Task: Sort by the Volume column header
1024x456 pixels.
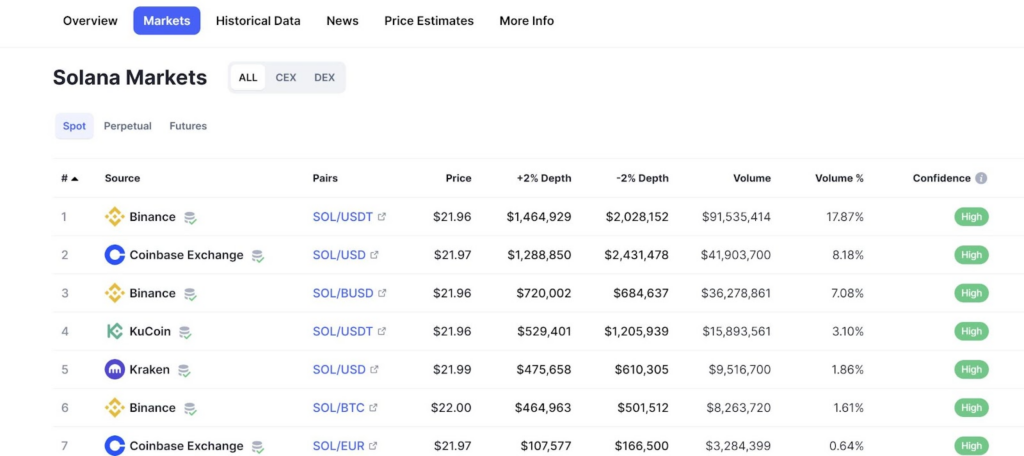Action: click(752, 178)
